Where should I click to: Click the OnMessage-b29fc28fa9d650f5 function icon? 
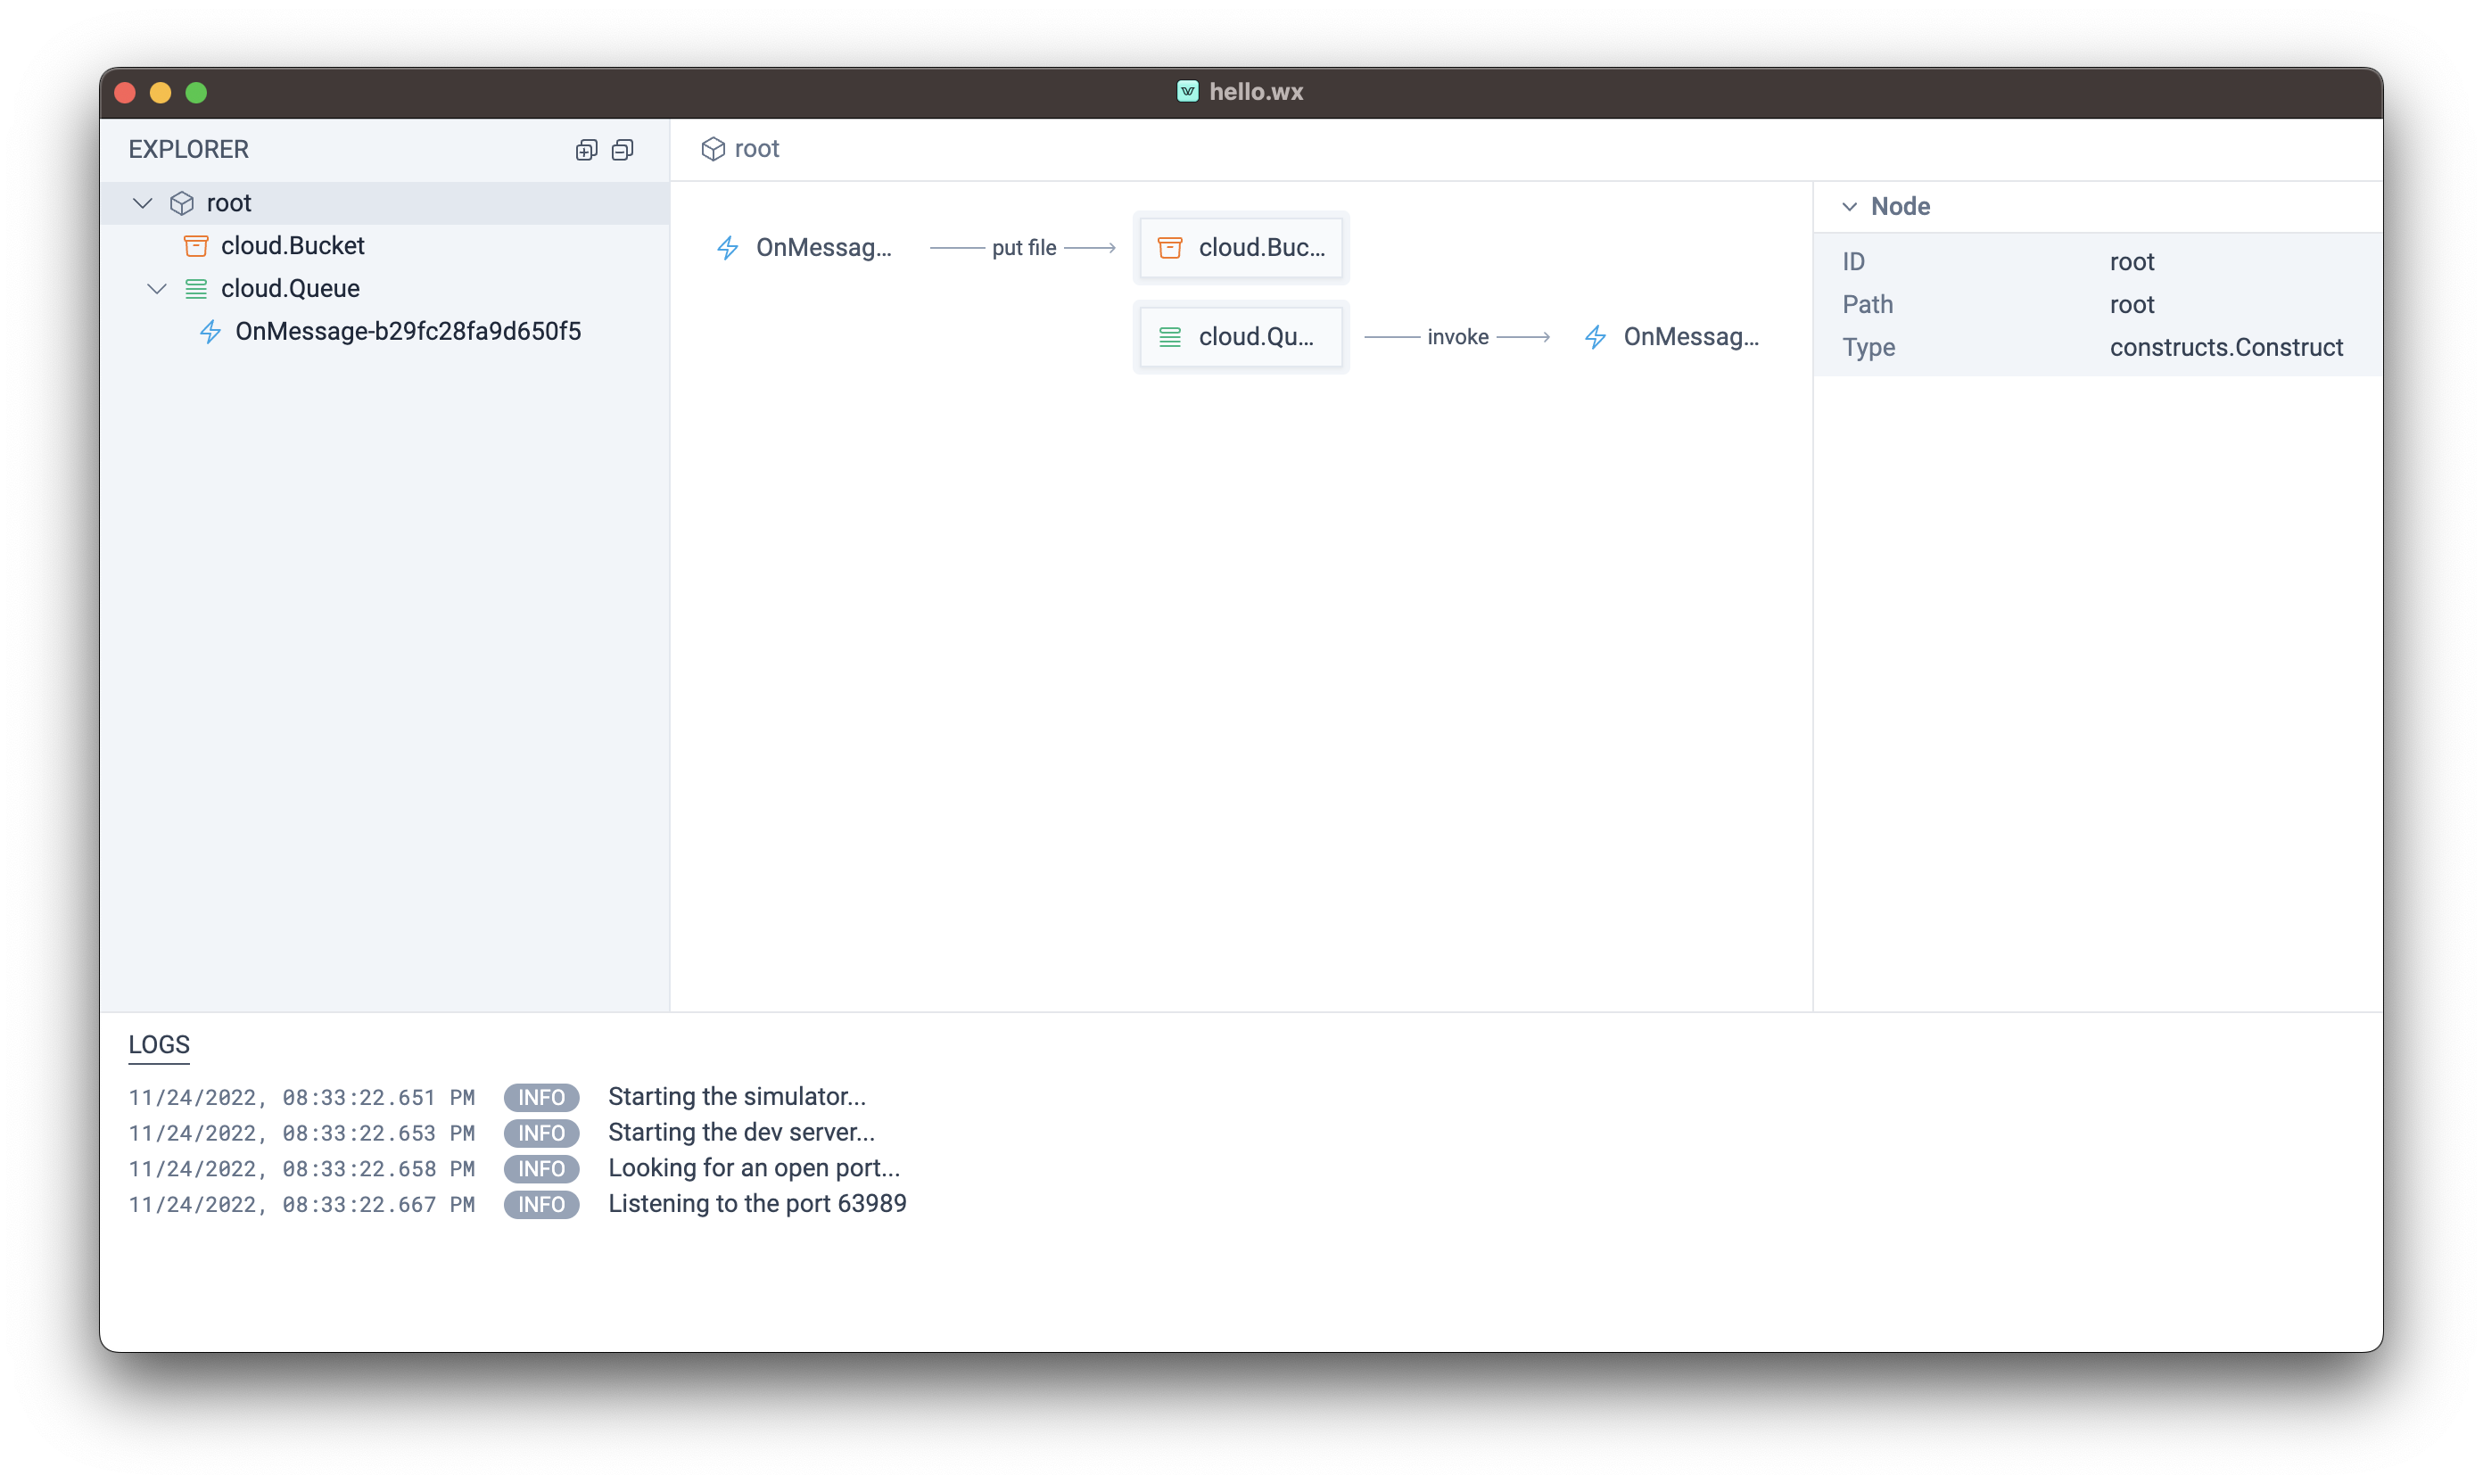pyautogui.click(x=214, y=330)
